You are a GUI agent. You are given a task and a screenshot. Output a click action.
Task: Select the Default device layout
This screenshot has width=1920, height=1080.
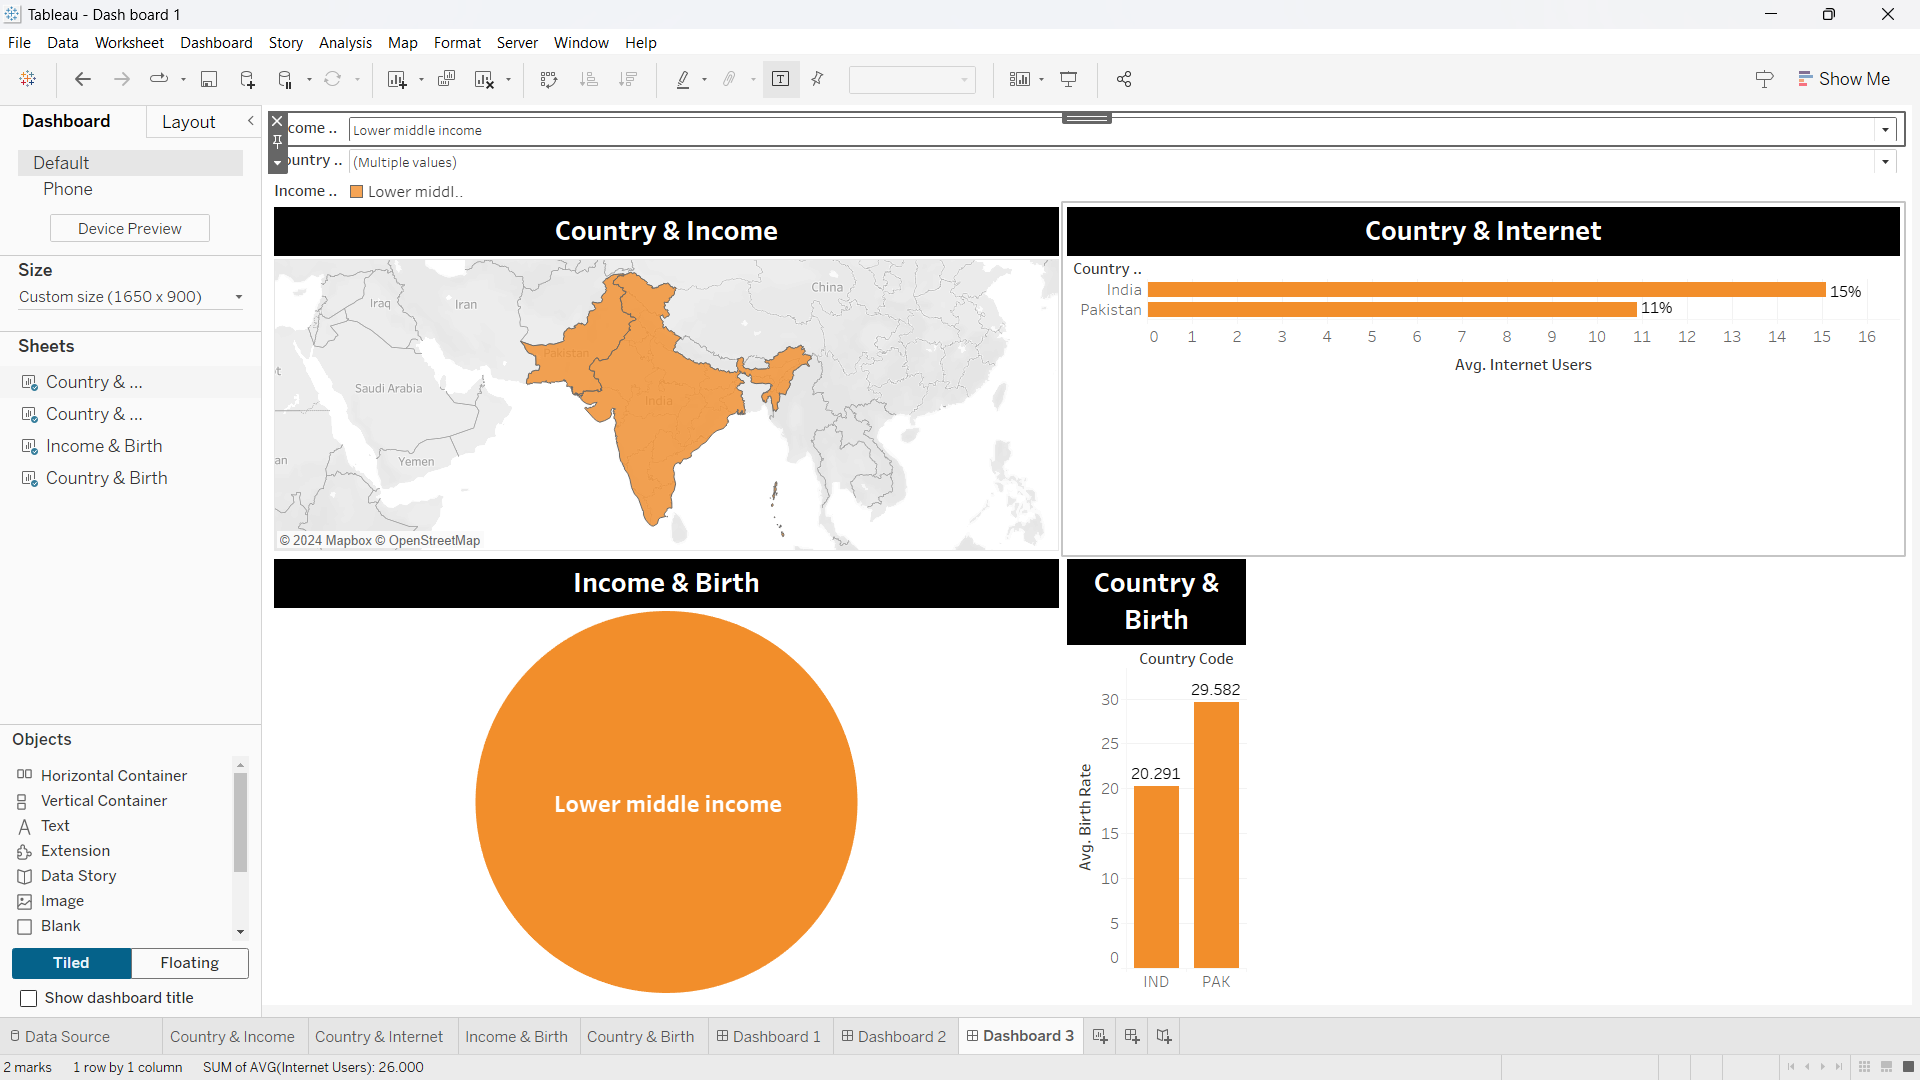pyautogui.click(x=130, y=163)
